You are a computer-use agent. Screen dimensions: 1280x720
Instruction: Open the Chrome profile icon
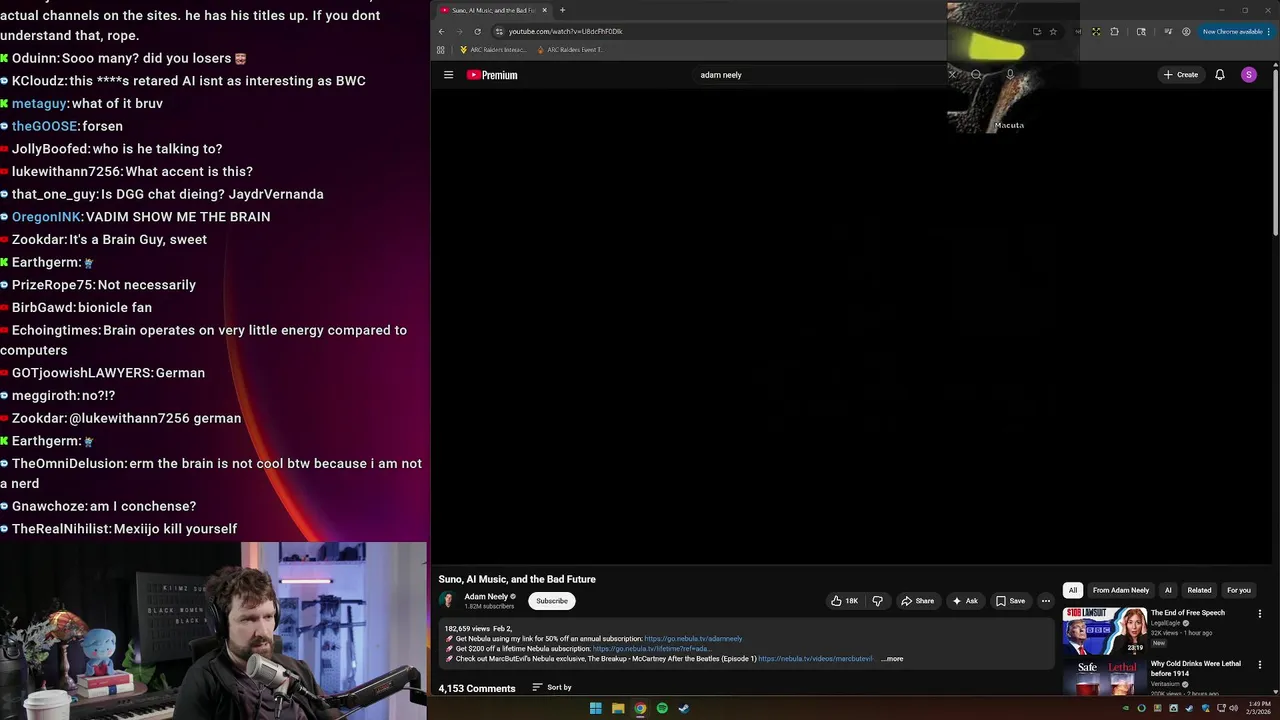[1186, 31]
